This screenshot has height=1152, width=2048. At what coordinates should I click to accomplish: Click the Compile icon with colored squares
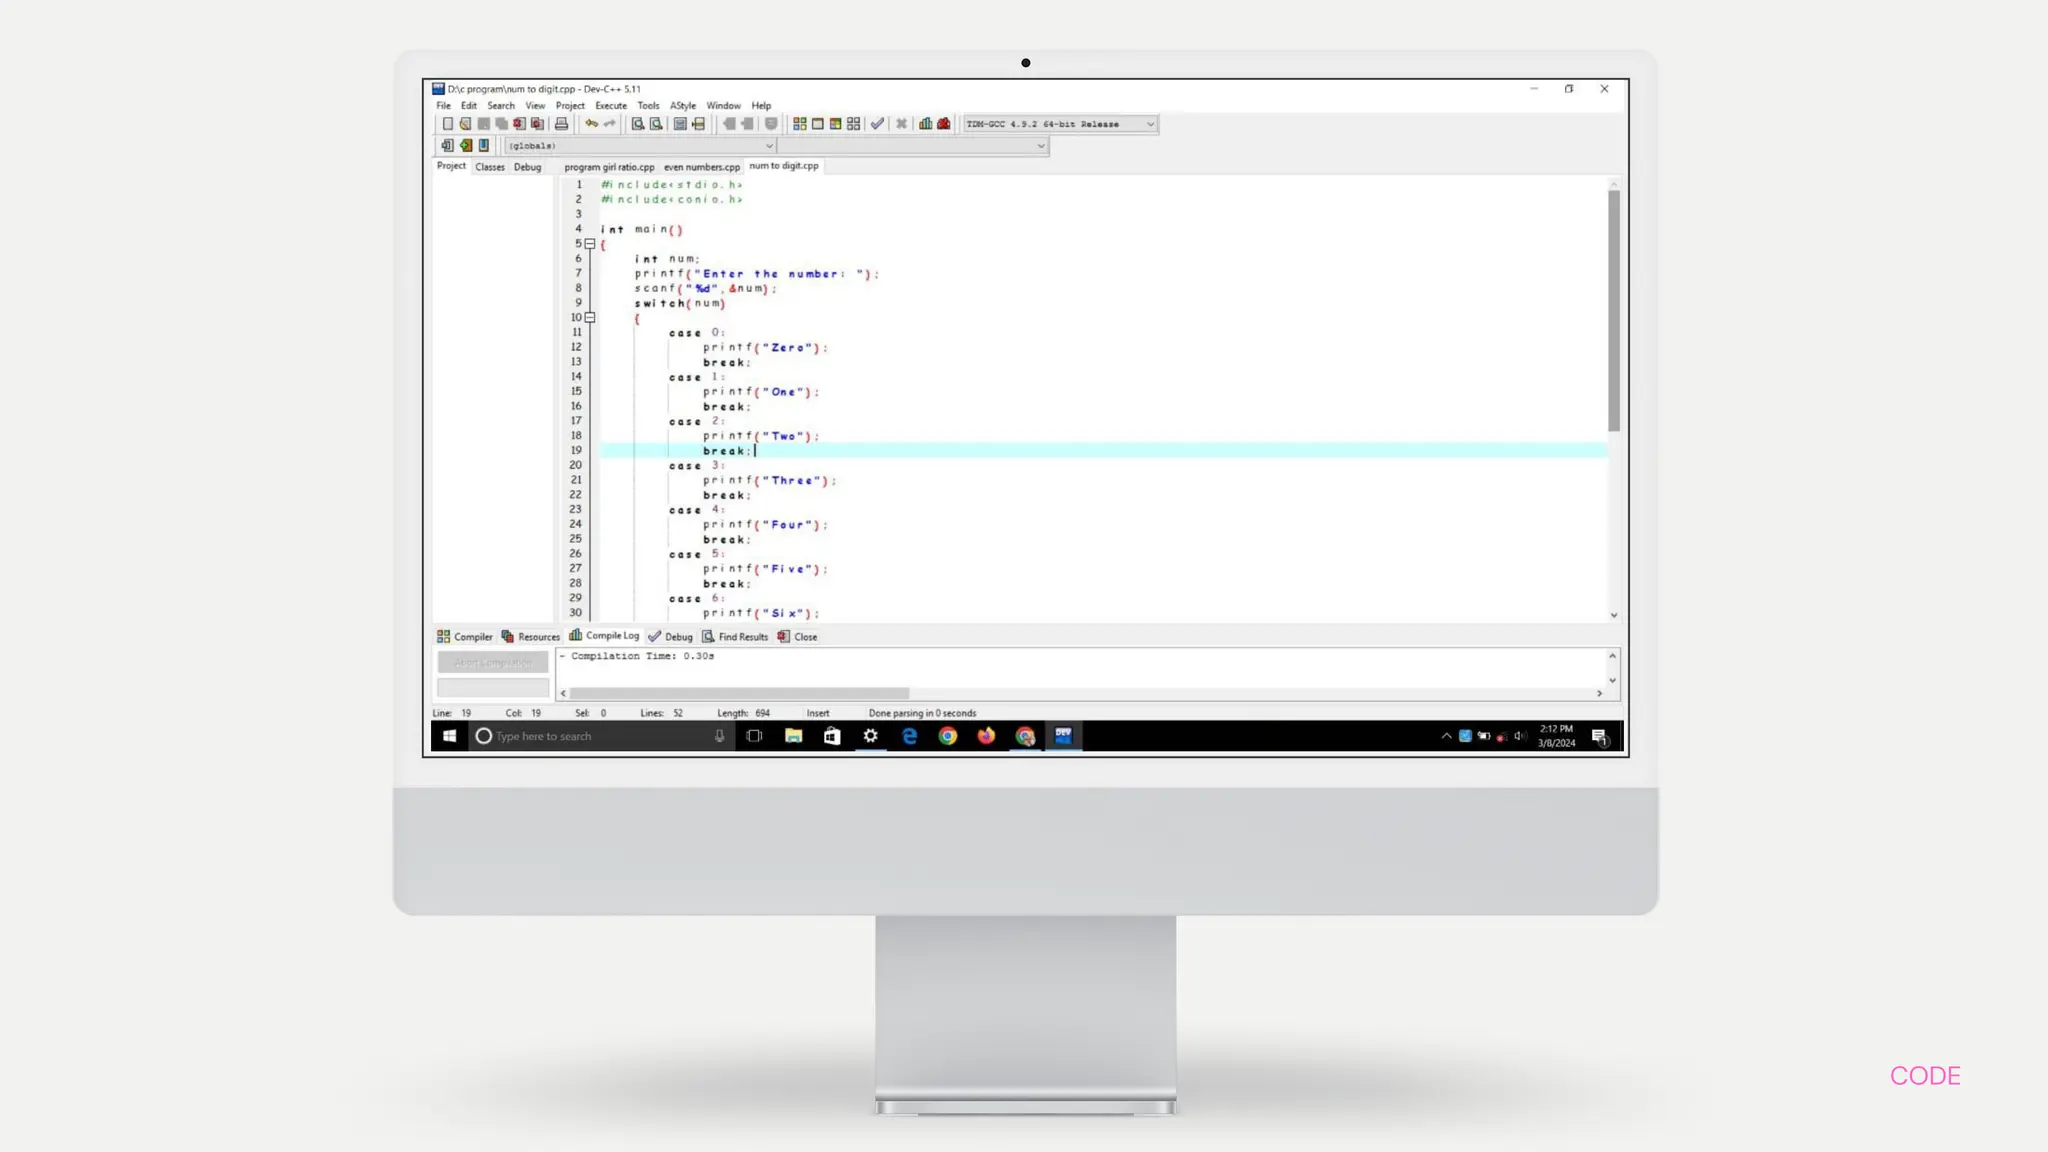point(799,124)
